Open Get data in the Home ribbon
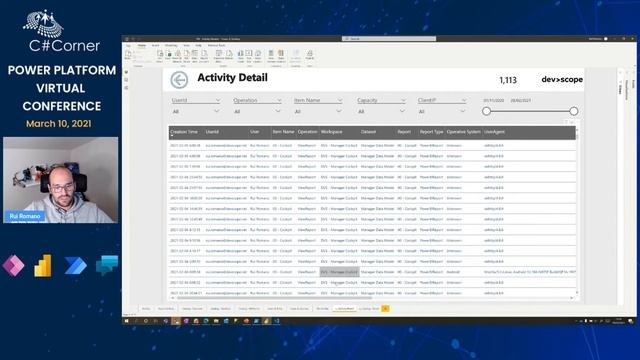This screenshot has width=640, height=360. click(160, 56)
